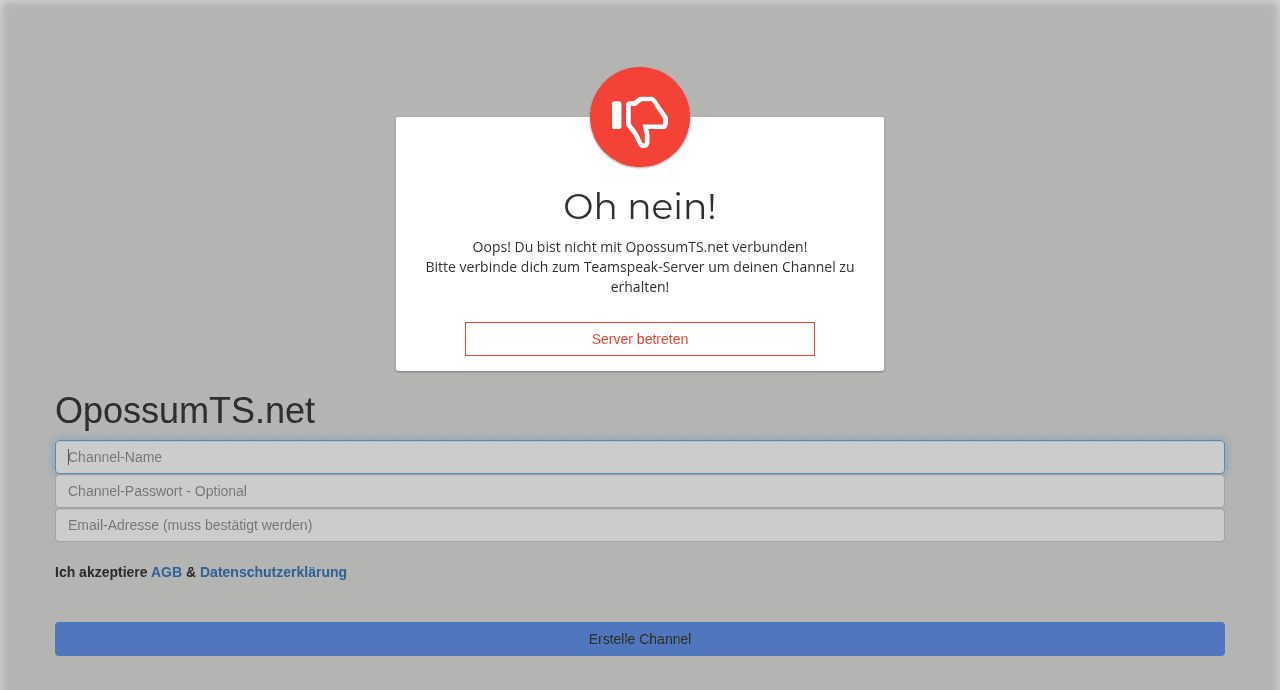Click the OpossumTS.net heading
1280x690 pixels.
coord(185,411)
